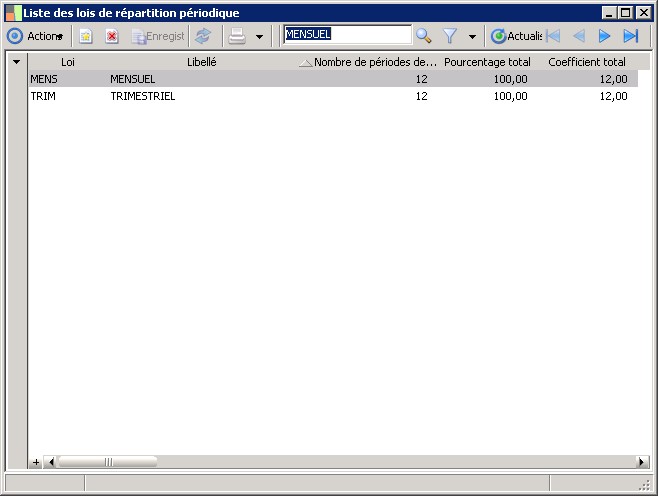Select the TRIM TRIMESTRIEL row
This screenshot has height=496, width=658.
pyautogui.click(x=333, y=96)
